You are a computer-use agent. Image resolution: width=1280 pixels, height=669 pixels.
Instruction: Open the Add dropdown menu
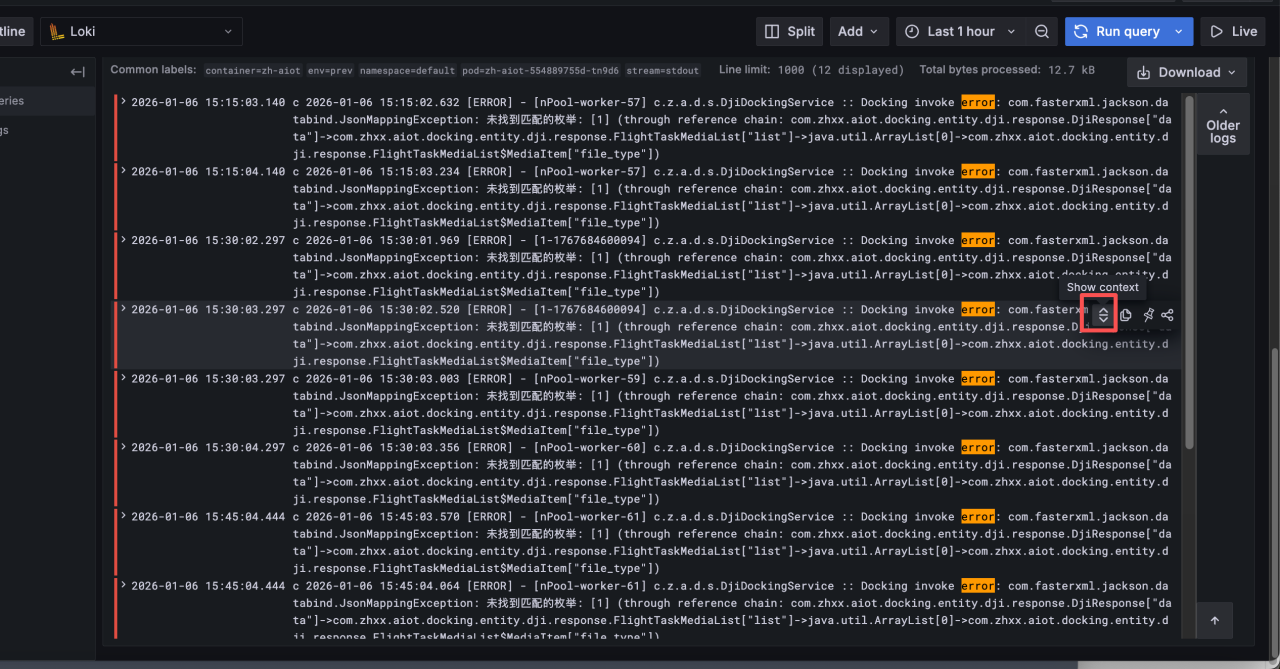tap(859, 32)
